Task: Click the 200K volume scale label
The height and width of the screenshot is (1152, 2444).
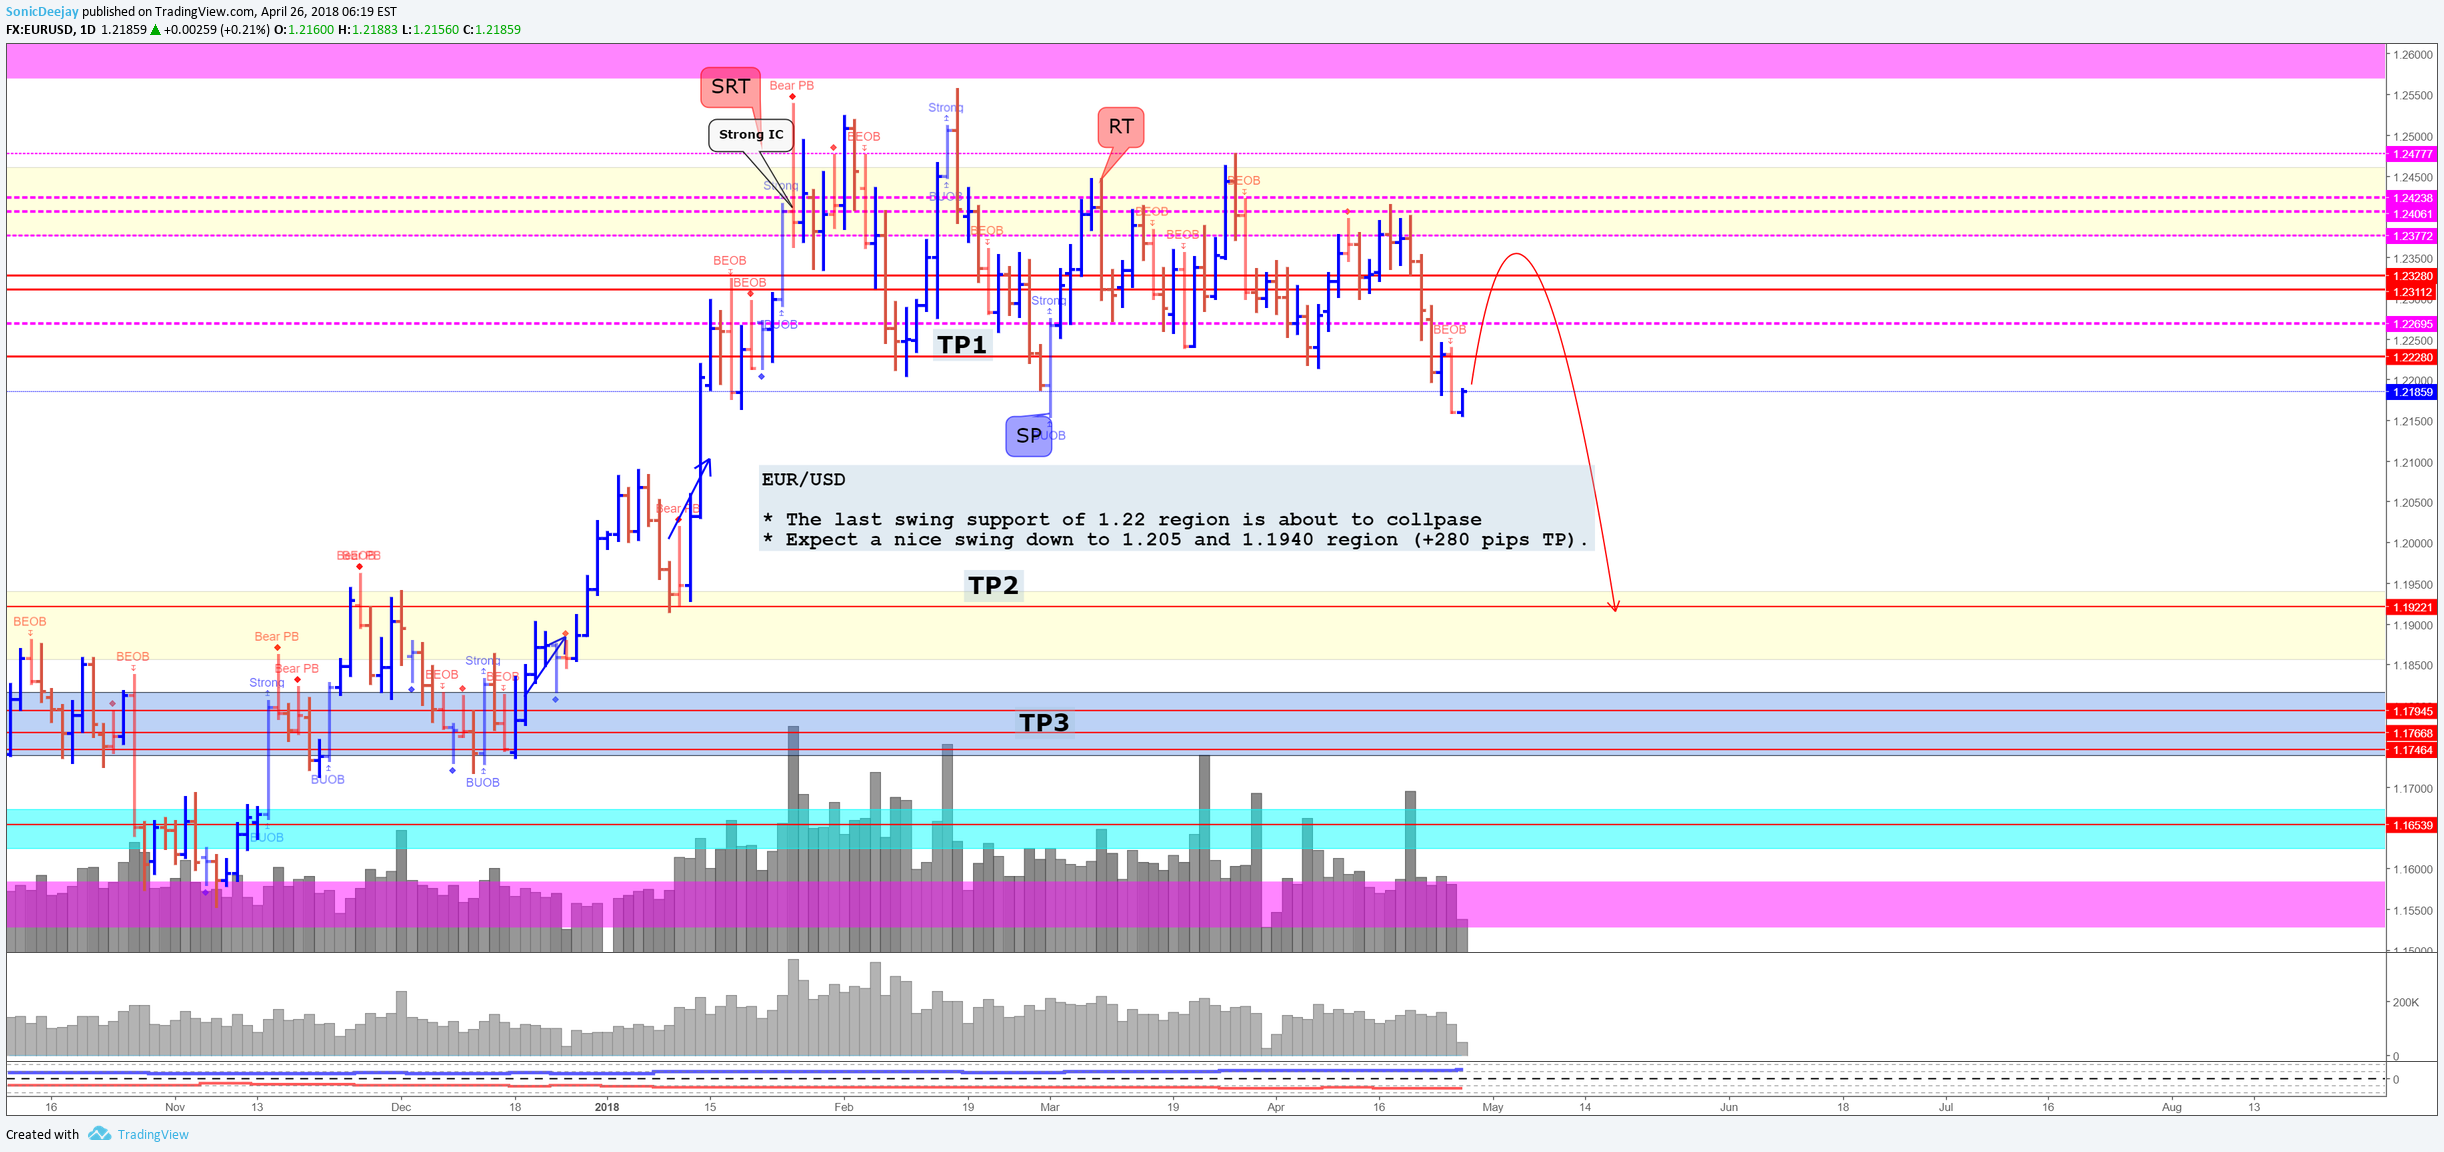Action: click(x=2405, y=1002)
